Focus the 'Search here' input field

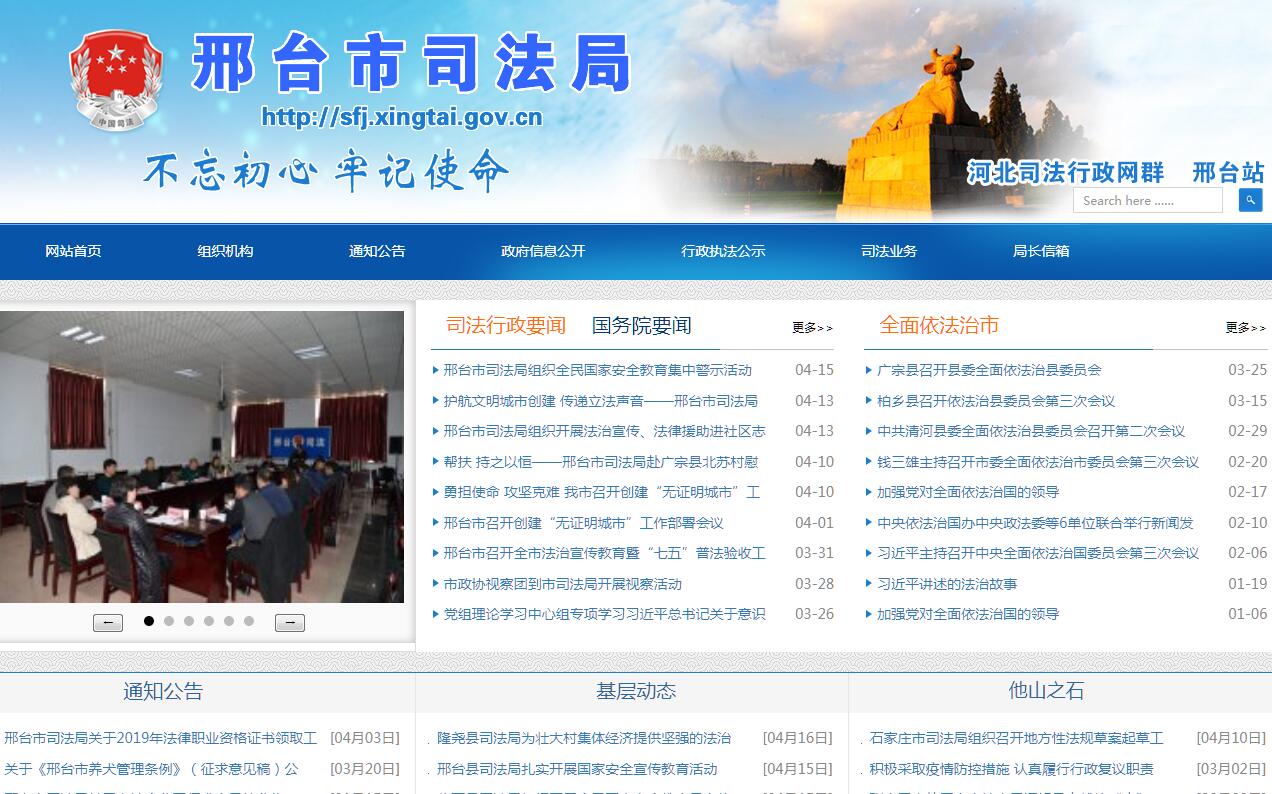pos(1148,200)
